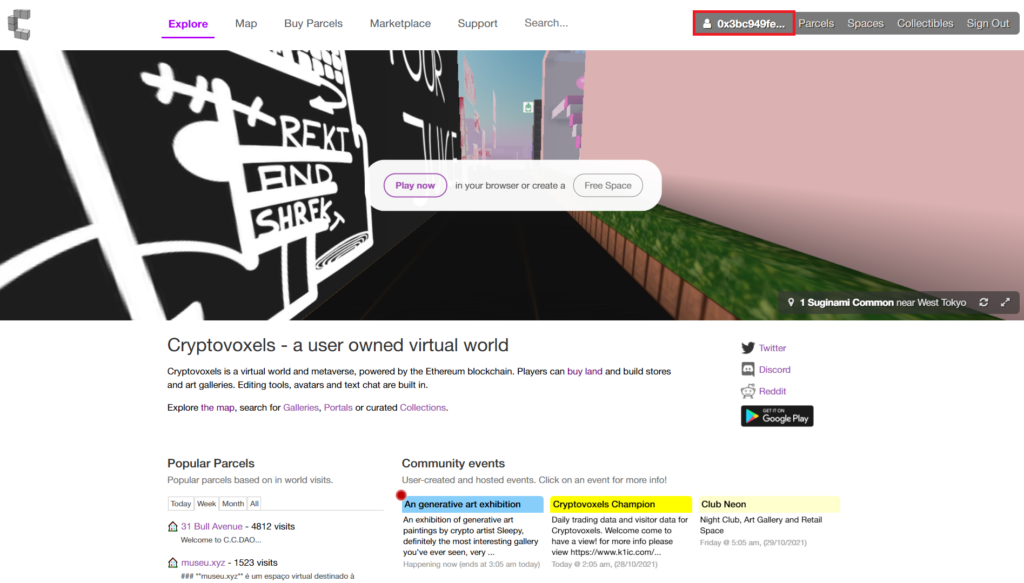The image size is (1024, 583).
Task: Open the Explore tab
Action: click(188, 24)
